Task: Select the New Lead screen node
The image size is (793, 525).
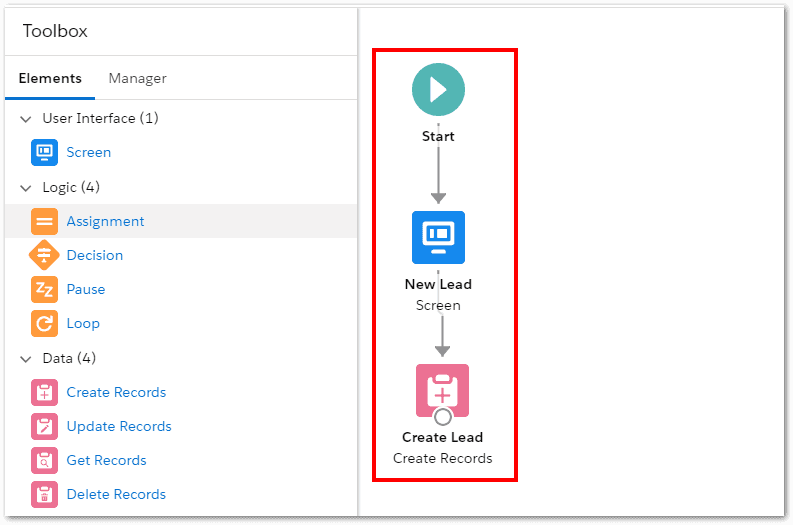Action: click(438, 237)
